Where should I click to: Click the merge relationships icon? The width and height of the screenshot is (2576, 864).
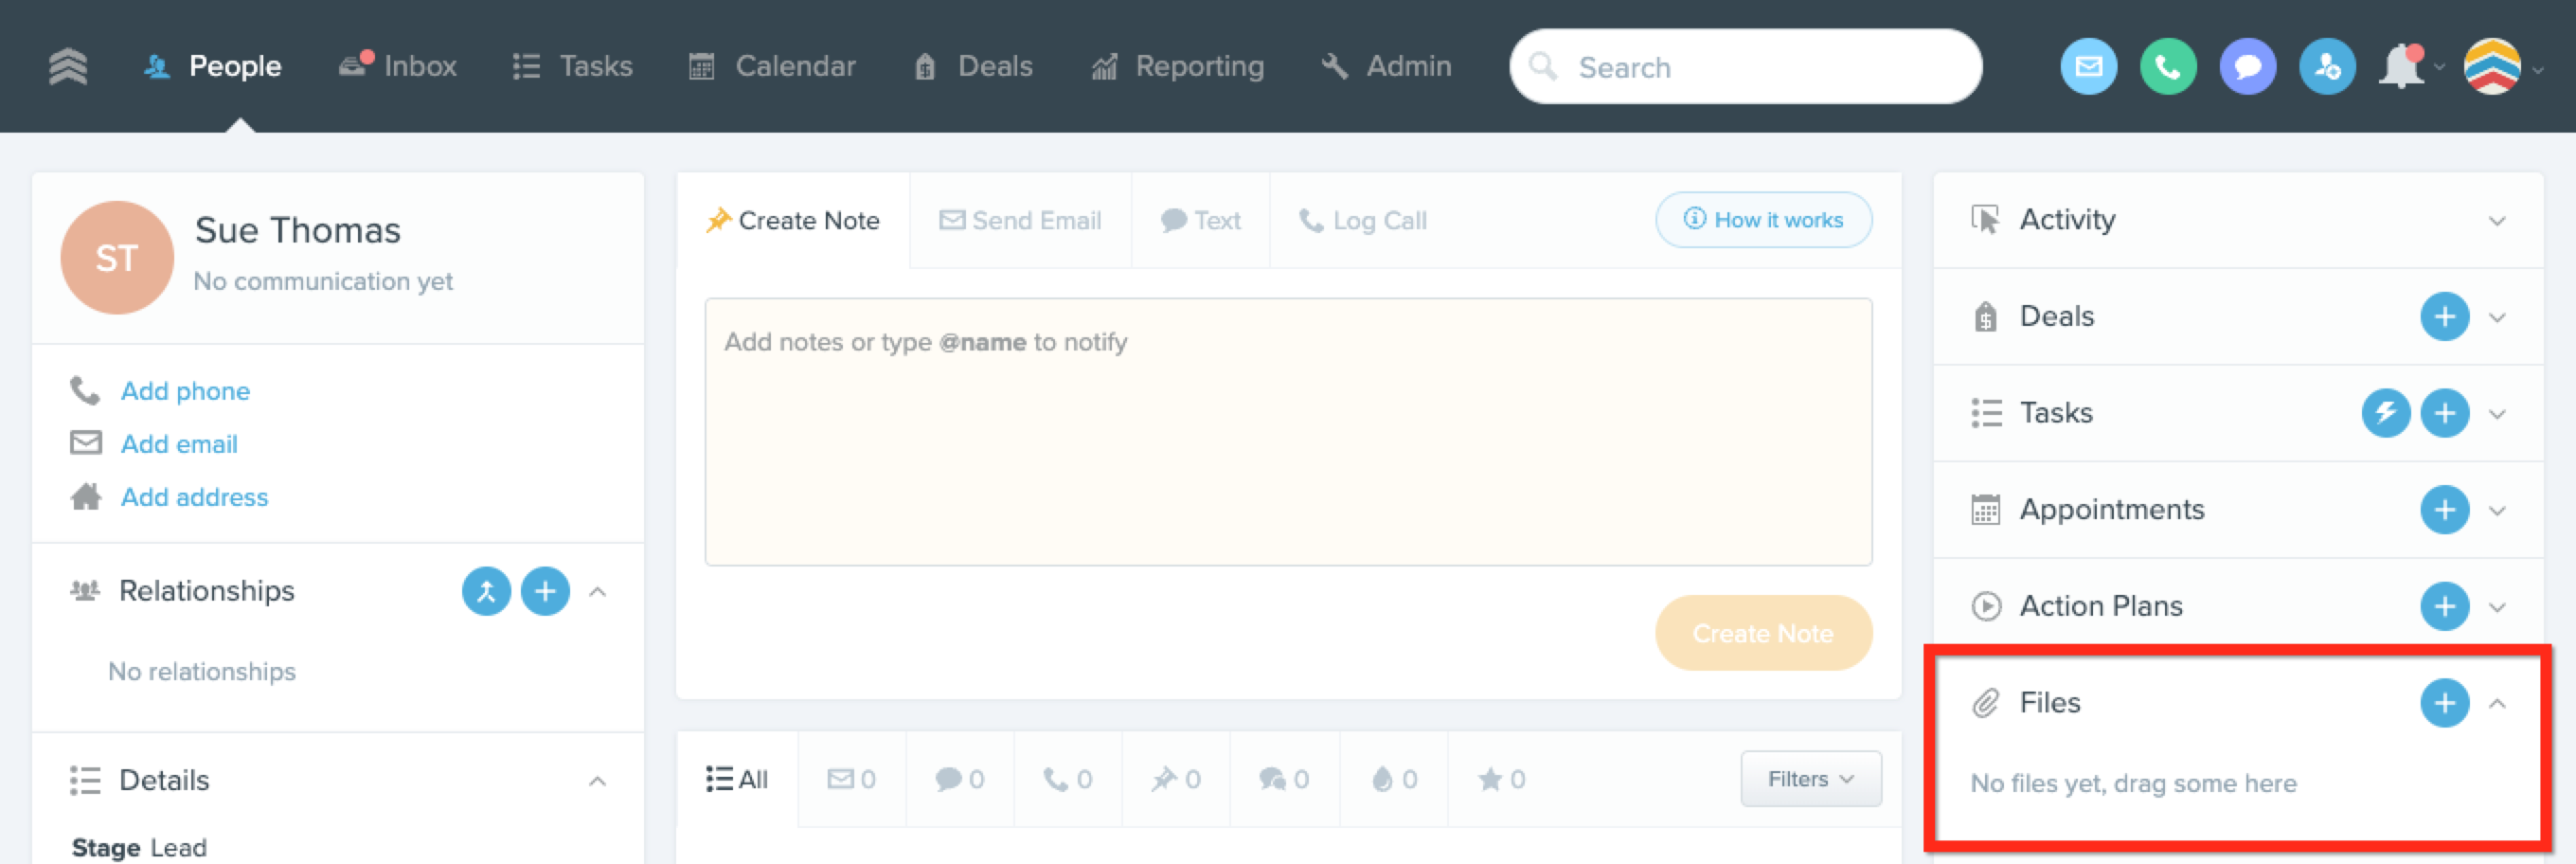(x=486, y=591)
